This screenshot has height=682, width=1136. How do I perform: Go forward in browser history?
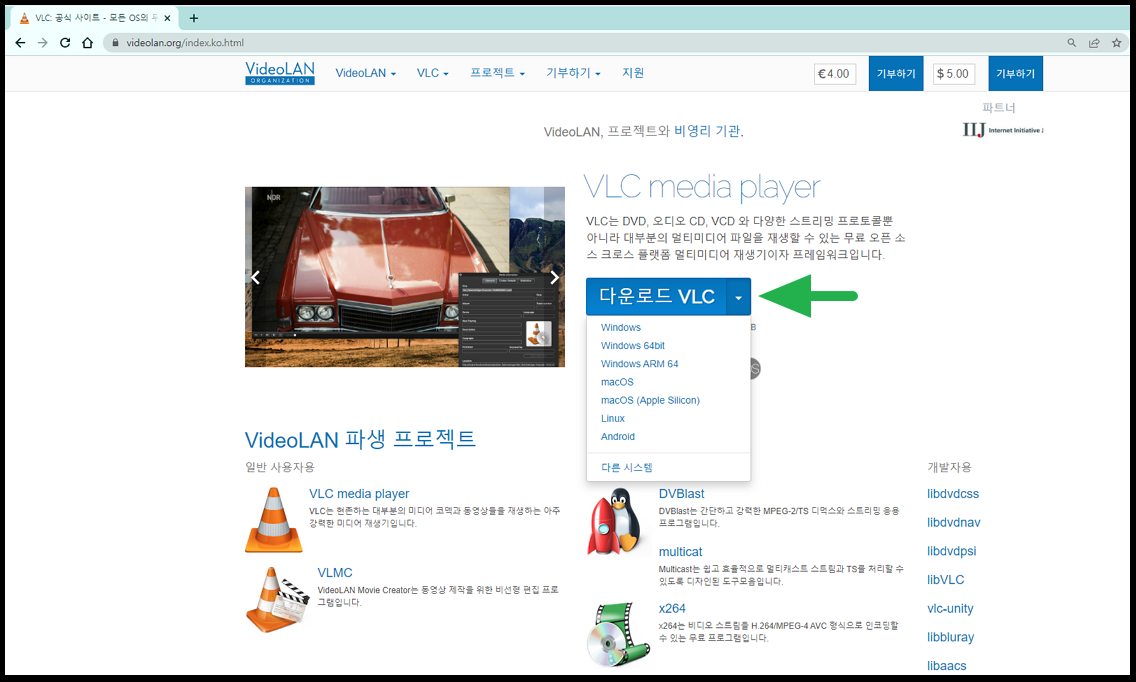point(43,43)
